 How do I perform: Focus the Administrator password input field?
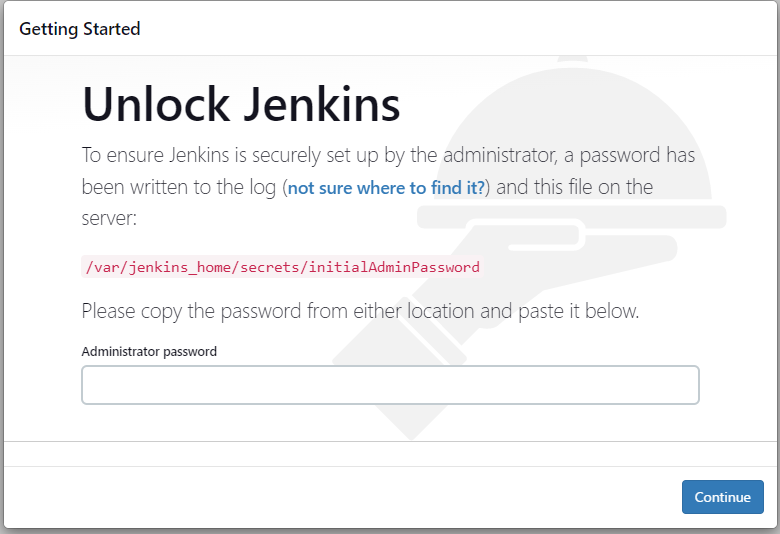pos(390,385)
